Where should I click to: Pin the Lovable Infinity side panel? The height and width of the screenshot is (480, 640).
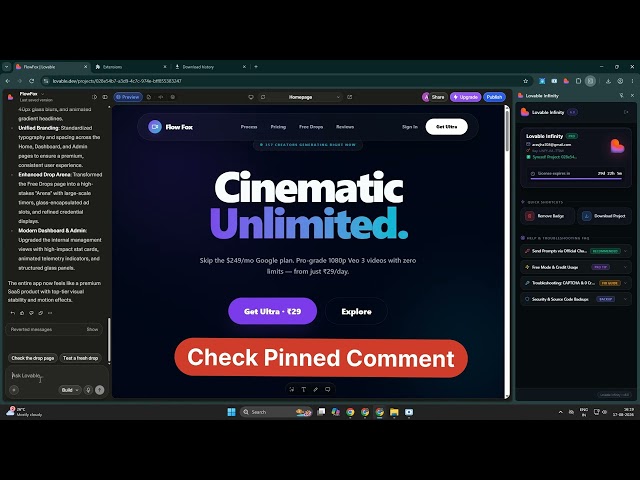621,96
